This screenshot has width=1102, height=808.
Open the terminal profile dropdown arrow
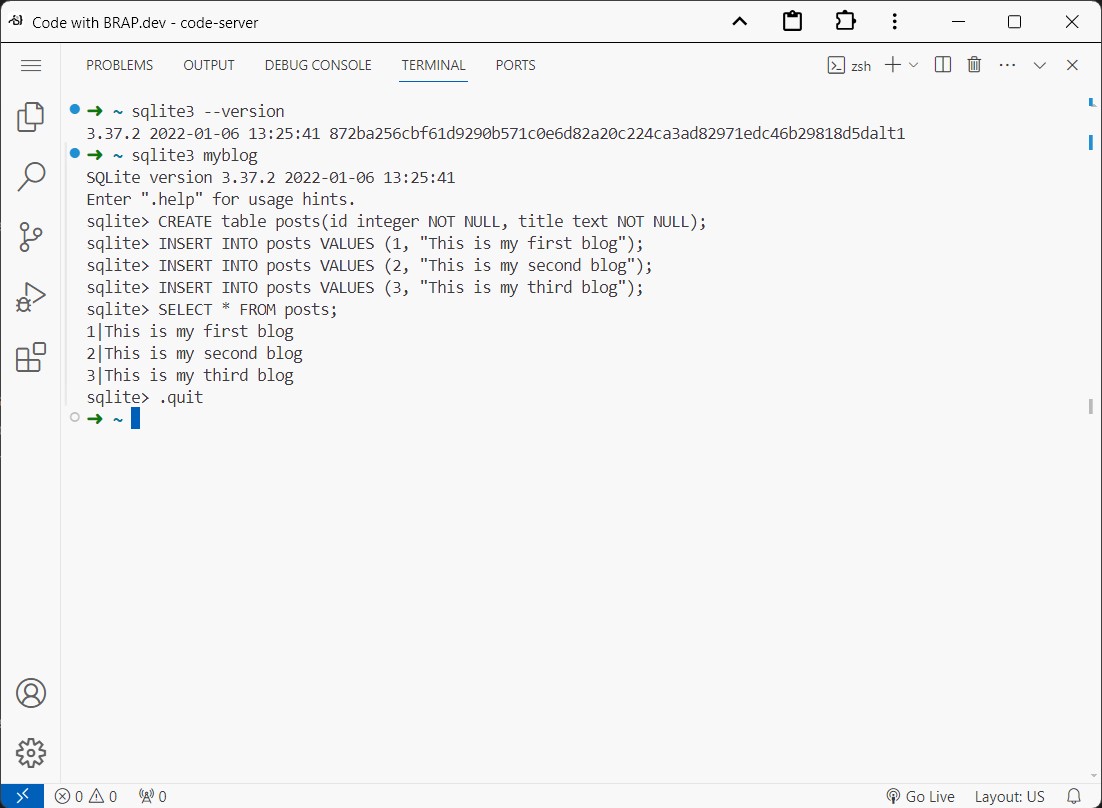(913, 64)
